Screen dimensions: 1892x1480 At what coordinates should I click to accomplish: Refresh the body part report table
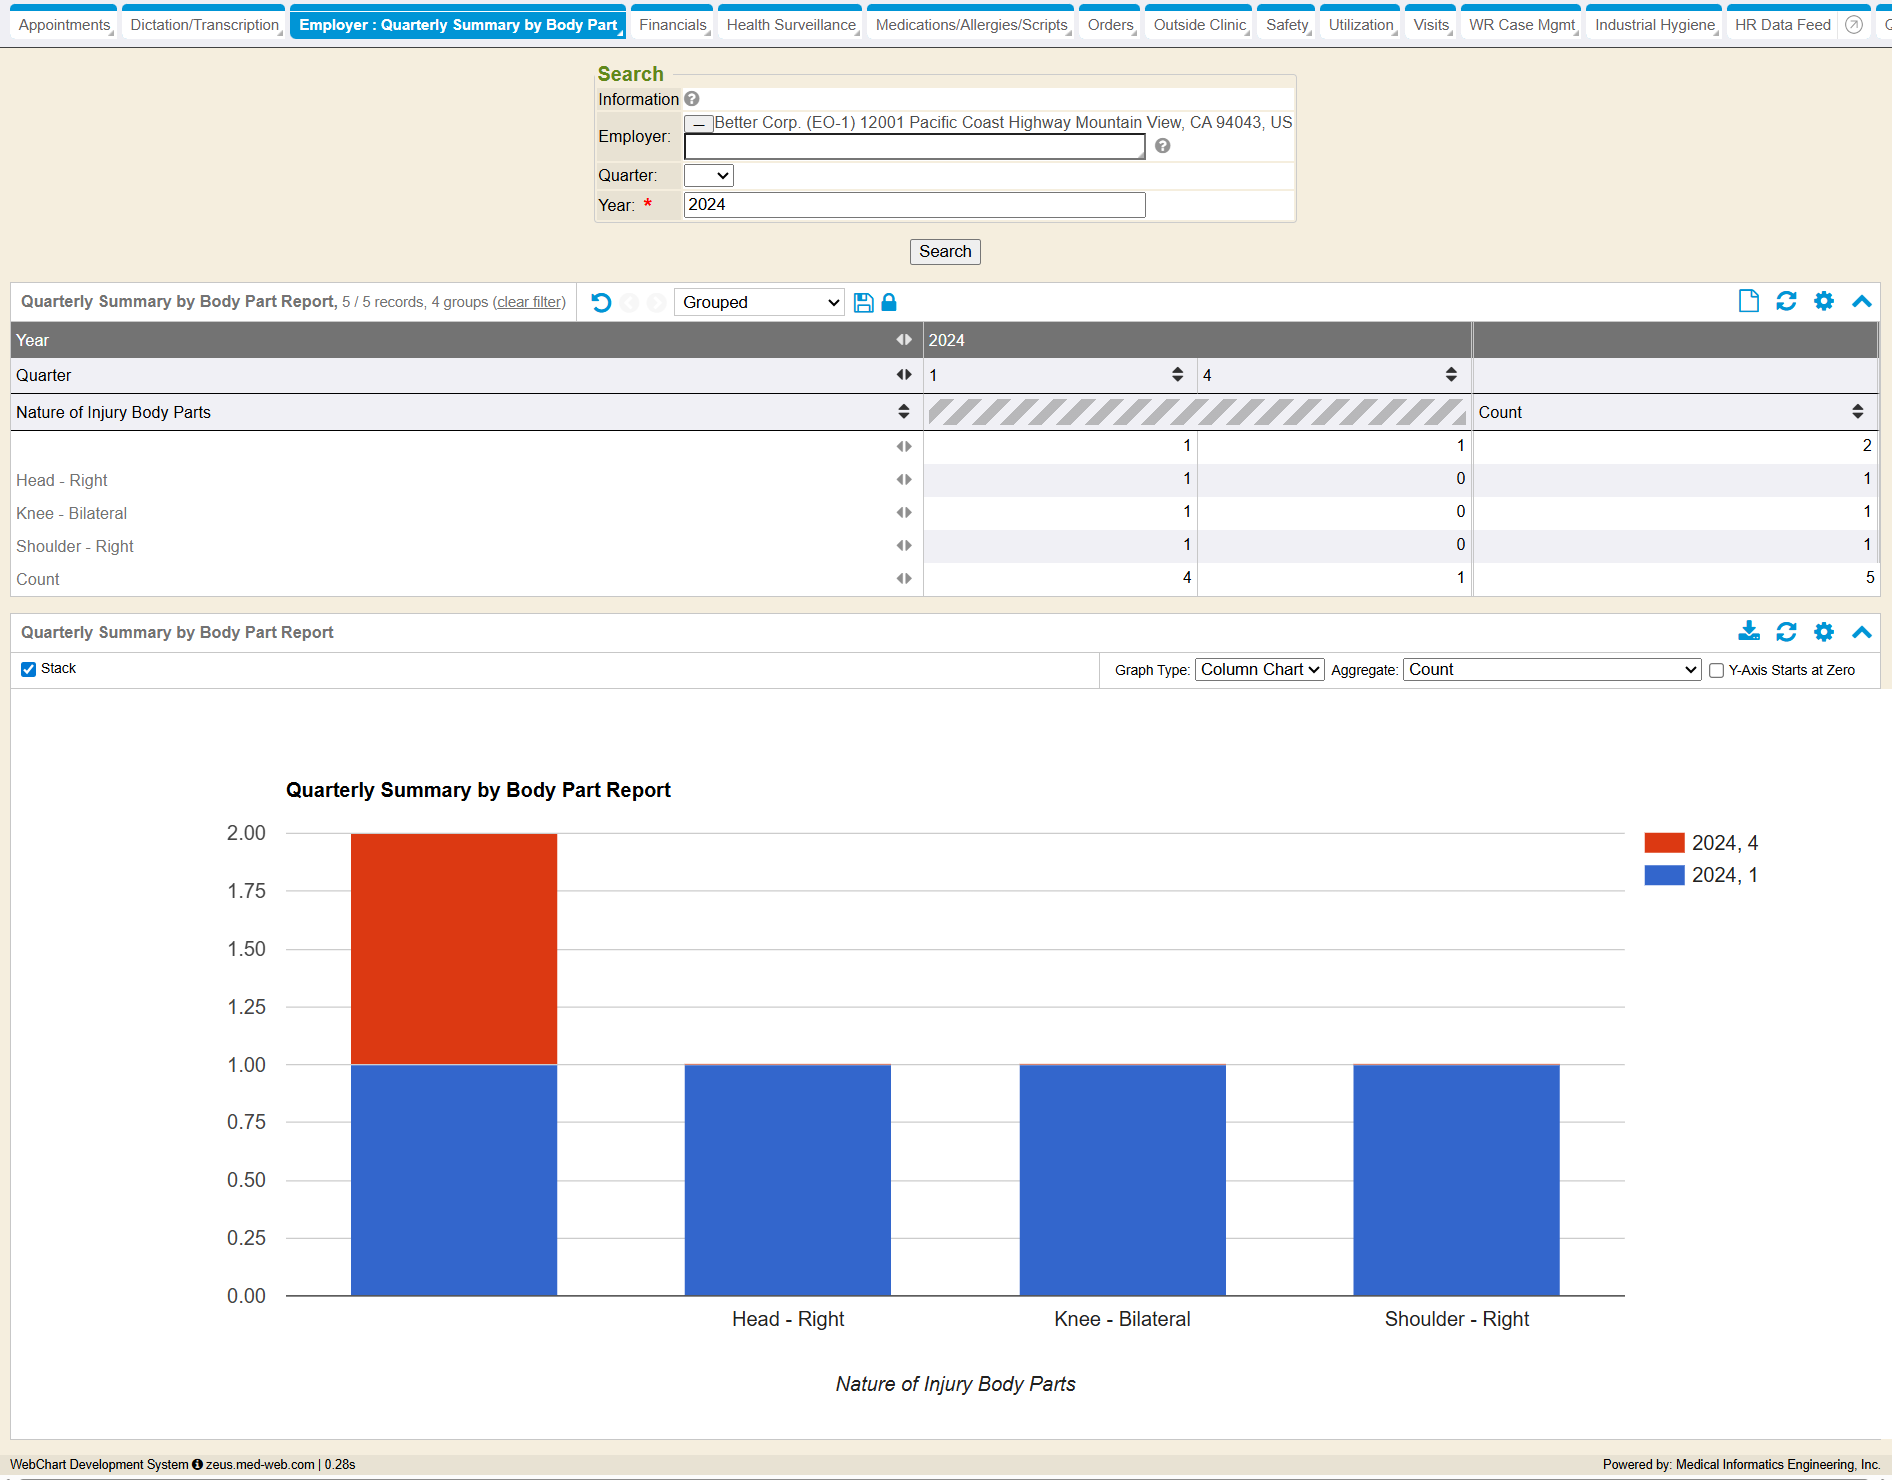(1786, 301)
